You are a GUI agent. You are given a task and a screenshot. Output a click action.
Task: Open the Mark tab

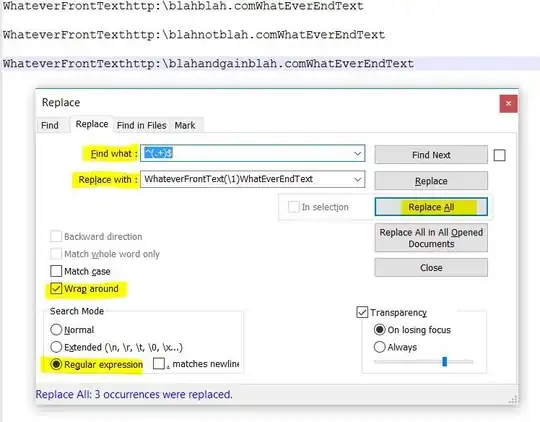click(x=185, y=125)
